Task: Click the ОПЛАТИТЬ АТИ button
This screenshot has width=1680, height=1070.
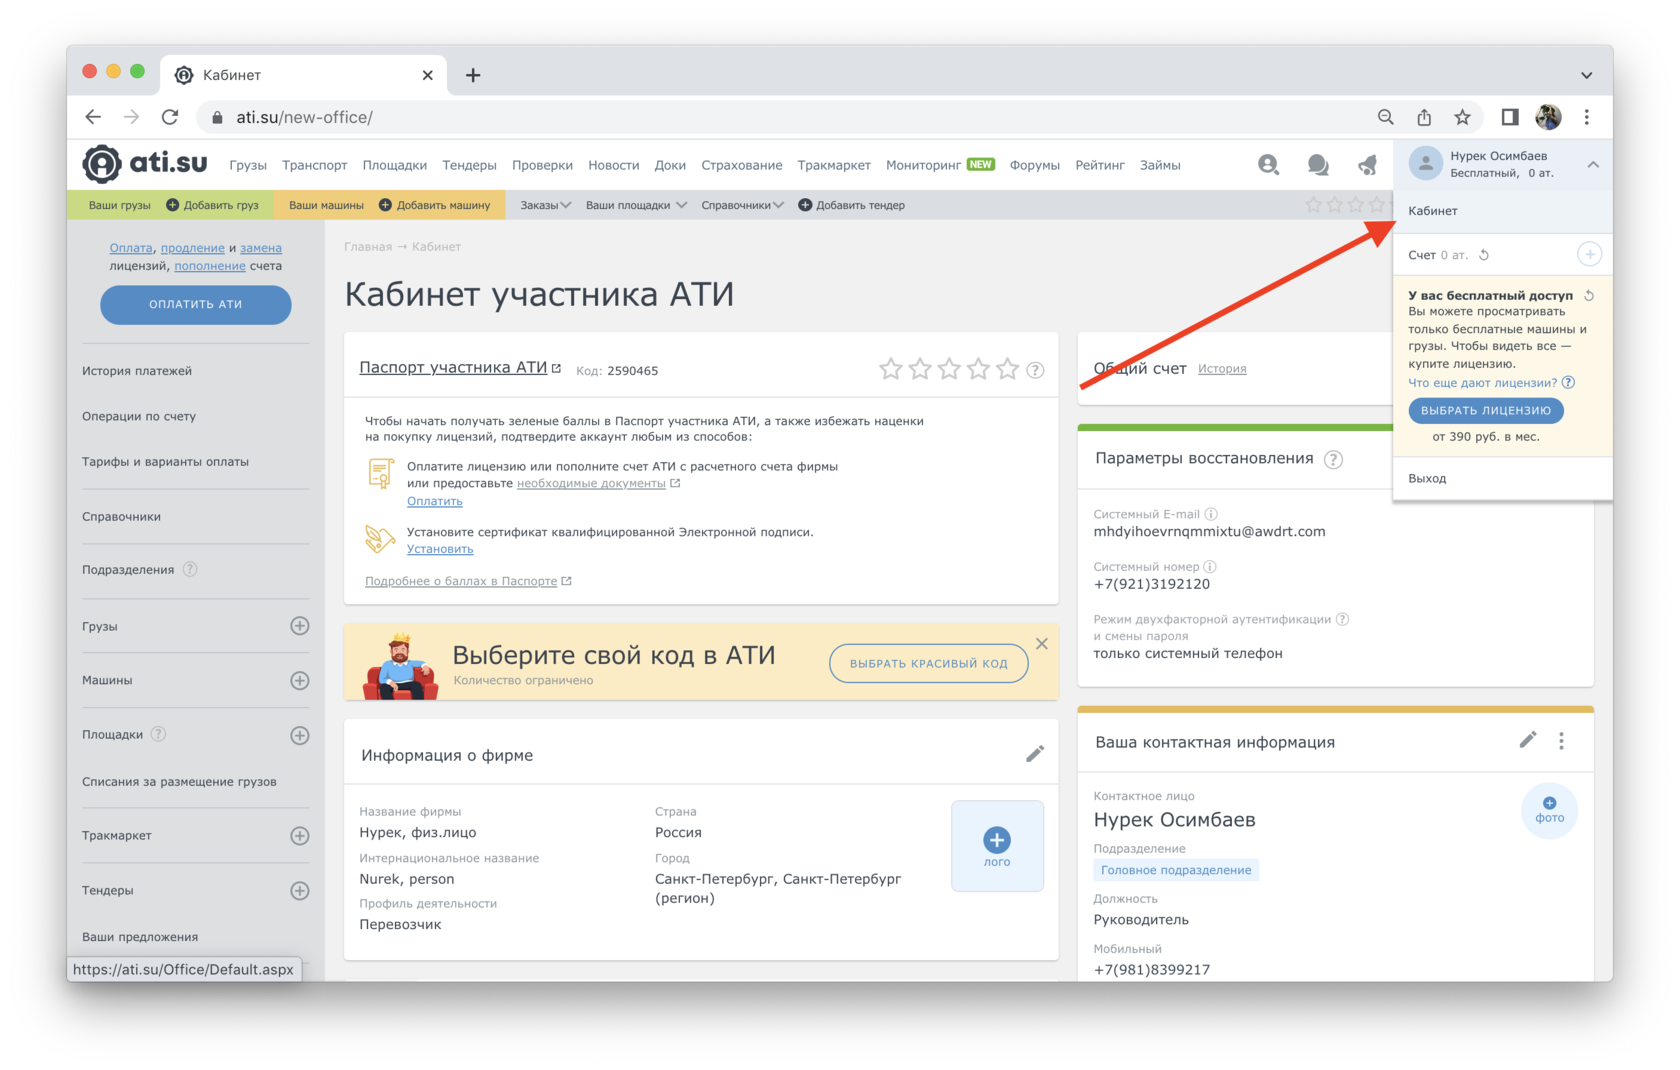Action: pyautogui.click(x=196, y=304)
